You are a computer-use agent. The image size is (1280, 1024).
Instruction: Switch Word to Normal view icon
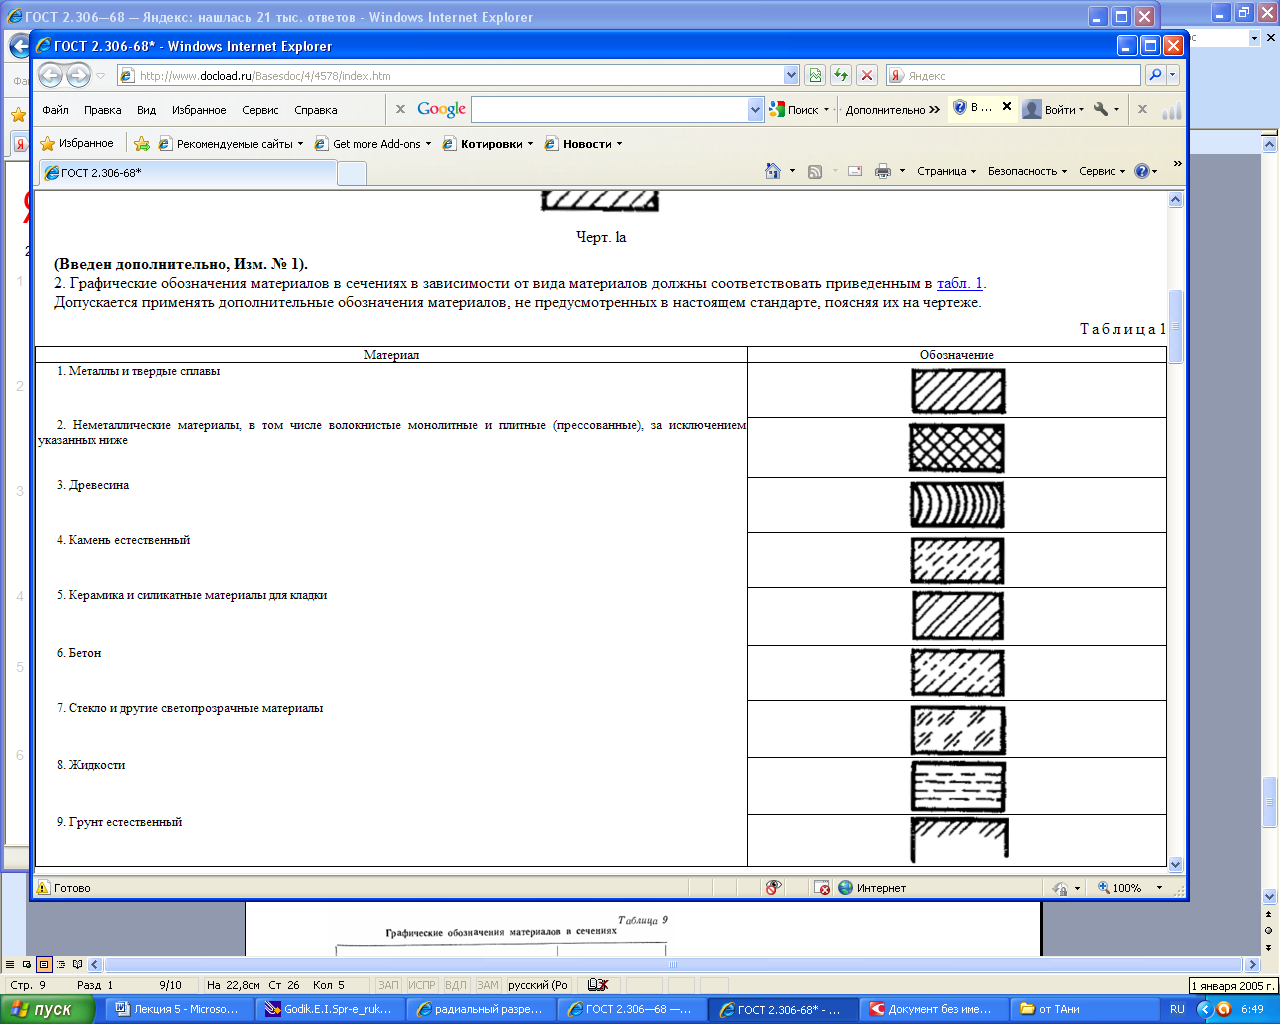(x=11, y=965)
